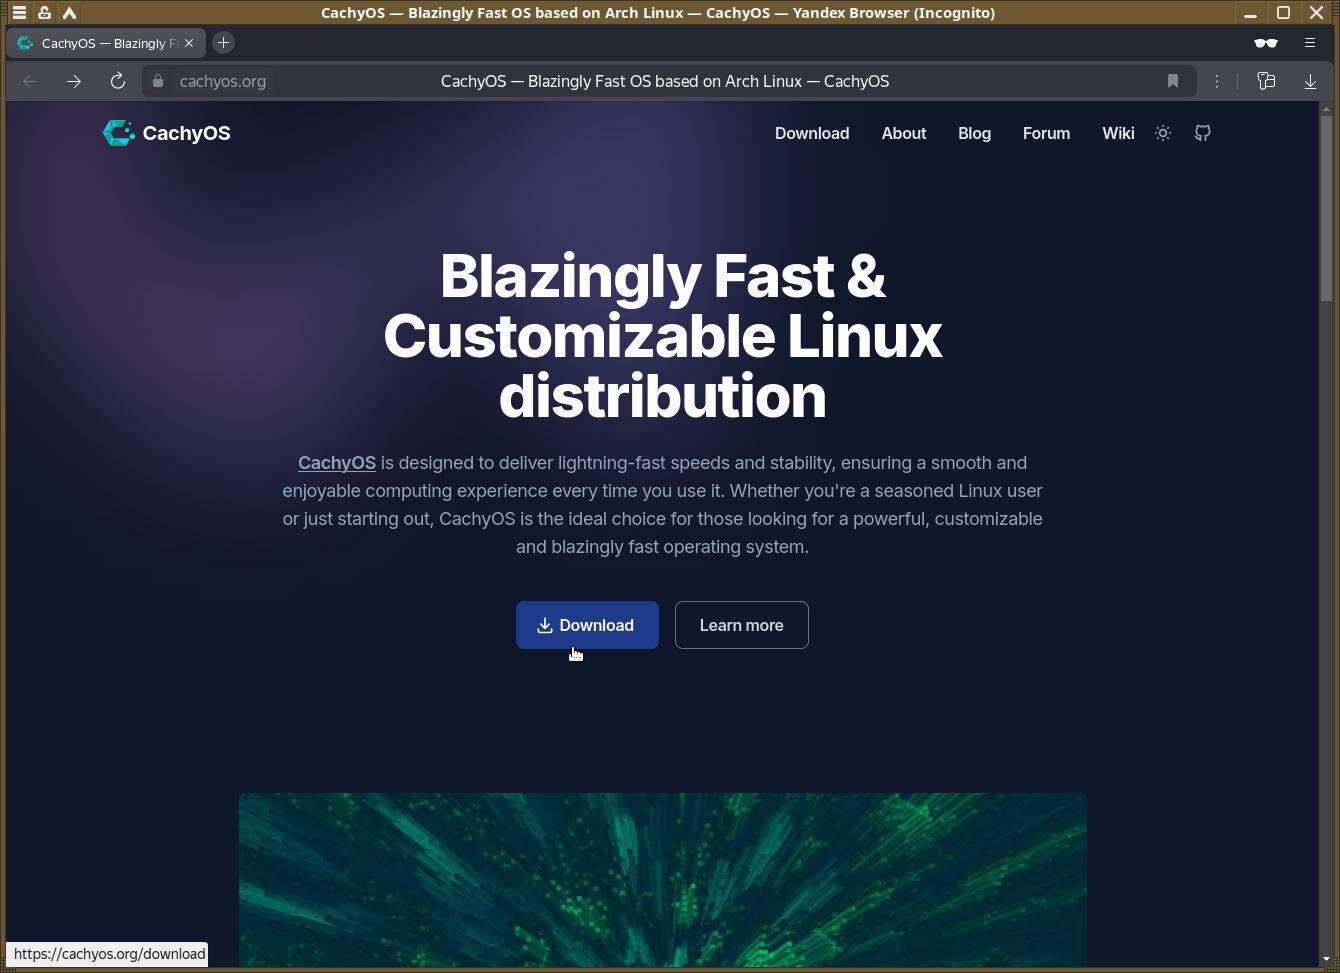Open the browser downloads panel
Image resolution: width=1340 pixels, height=973 pixels.
click(1310, 81)
